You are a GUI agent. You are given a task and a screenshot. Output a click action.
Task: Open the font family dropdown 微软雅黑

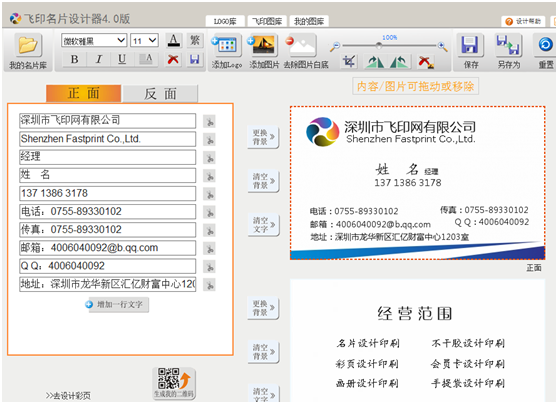coord(94,40)
